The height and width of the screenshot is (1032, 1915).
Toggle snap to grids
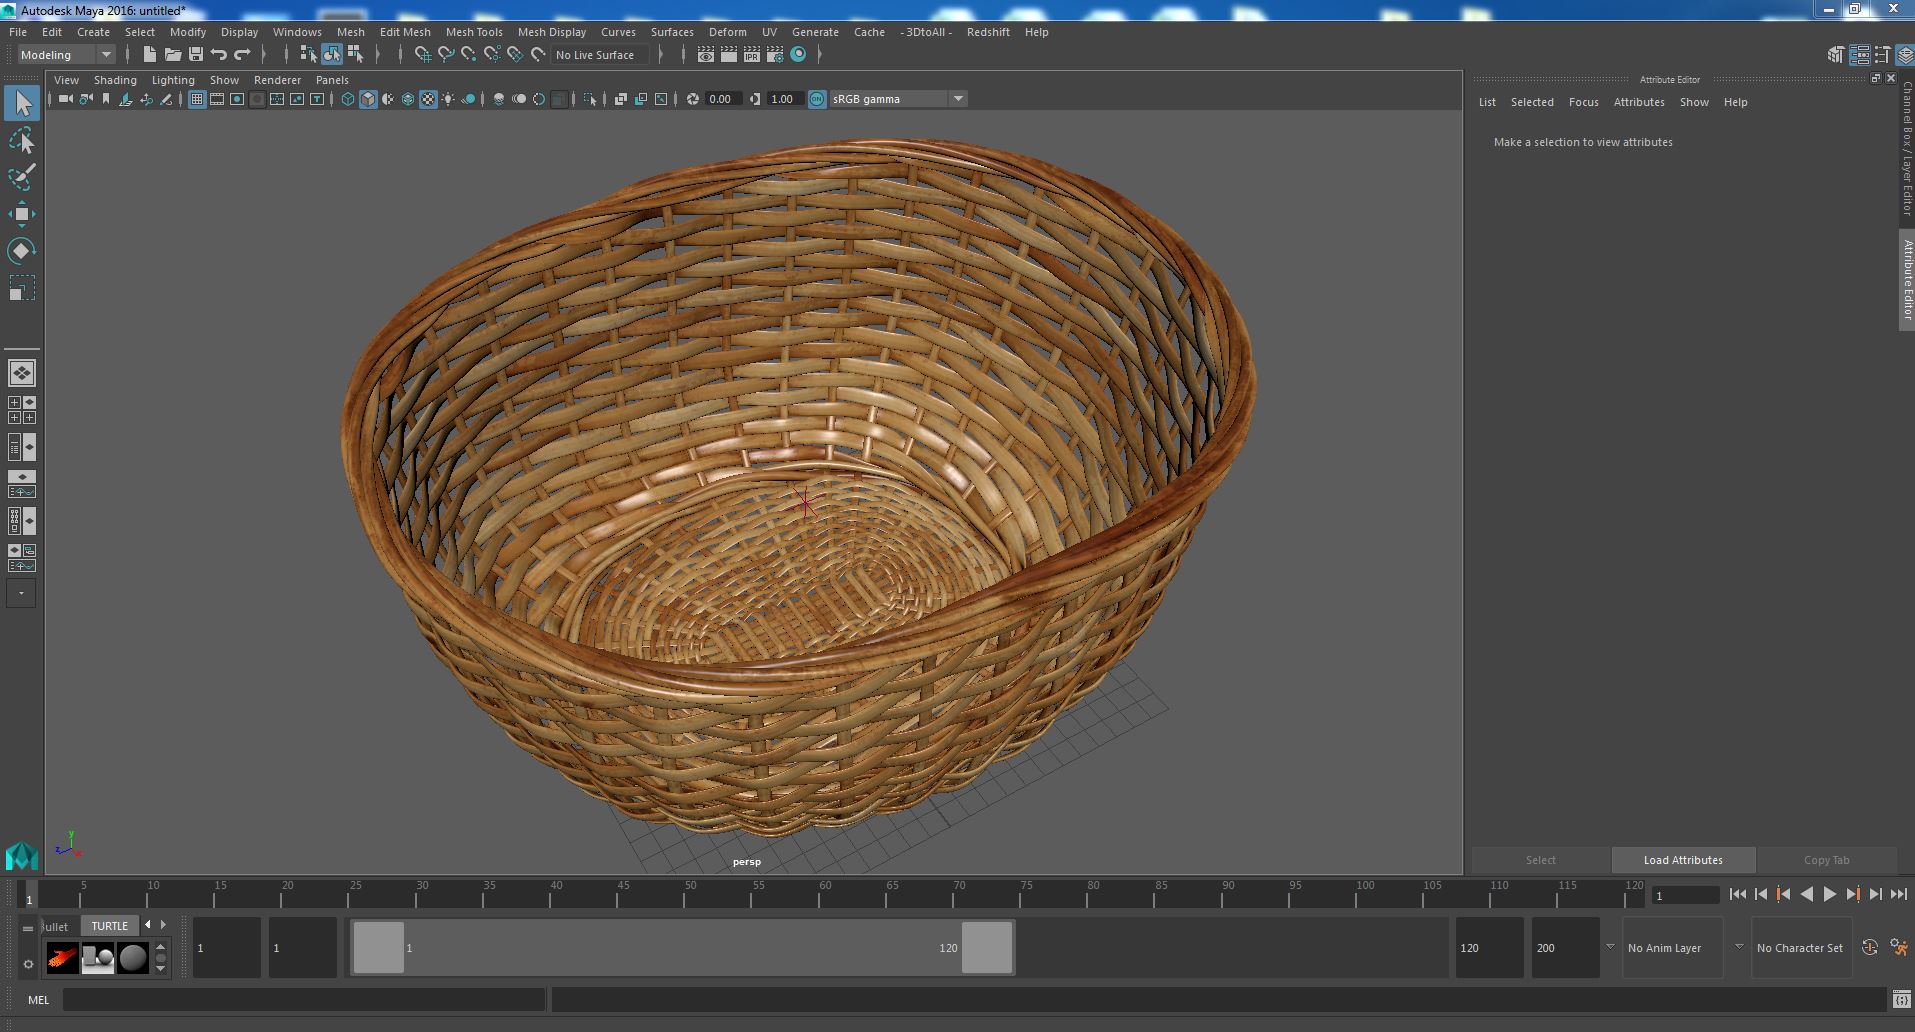[423, 55]
